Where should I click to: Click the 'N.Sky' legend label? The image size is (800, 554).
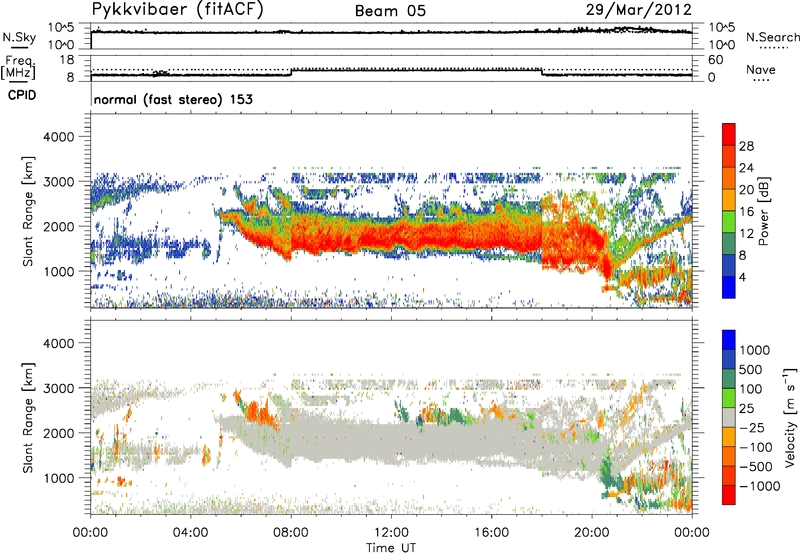click(x=19, y=37)
